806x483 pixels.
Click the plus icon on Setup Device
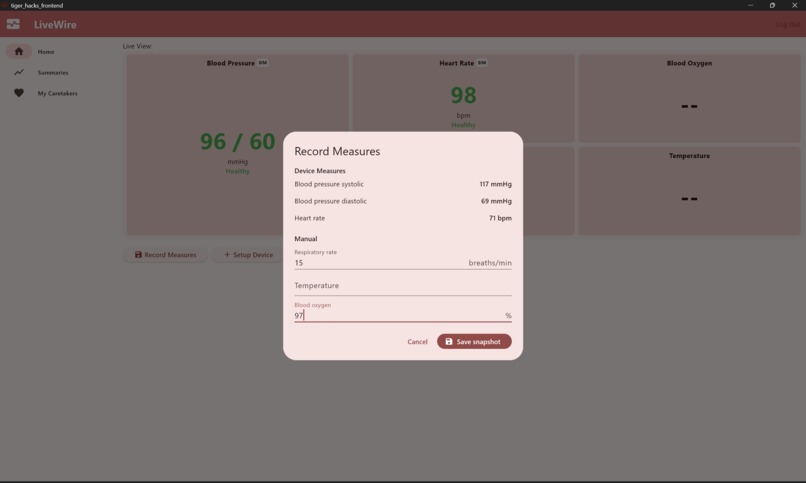click(227, 255)
